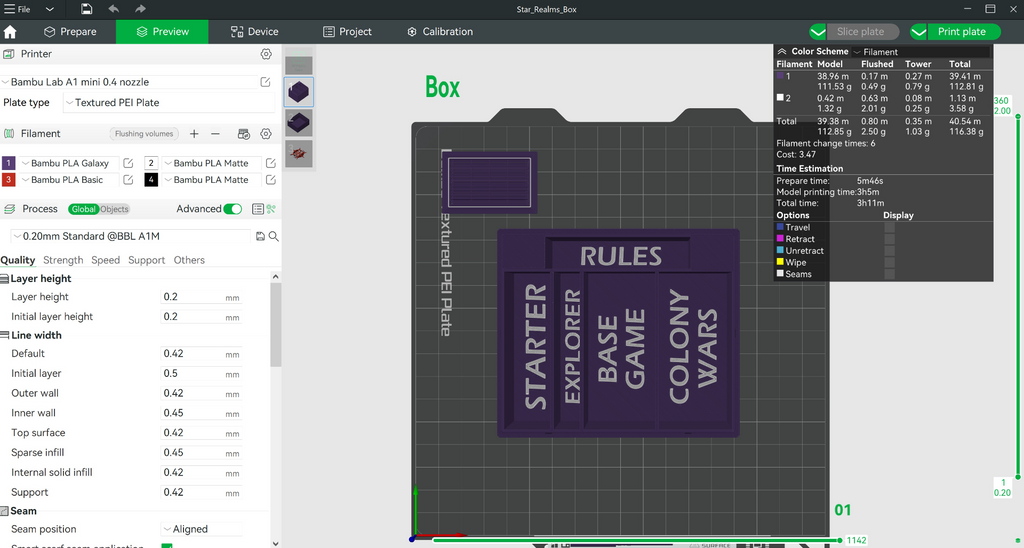Sync filaments from AMS icon
This screenshot has height=548, width=1024.
(x=244, y=134)
